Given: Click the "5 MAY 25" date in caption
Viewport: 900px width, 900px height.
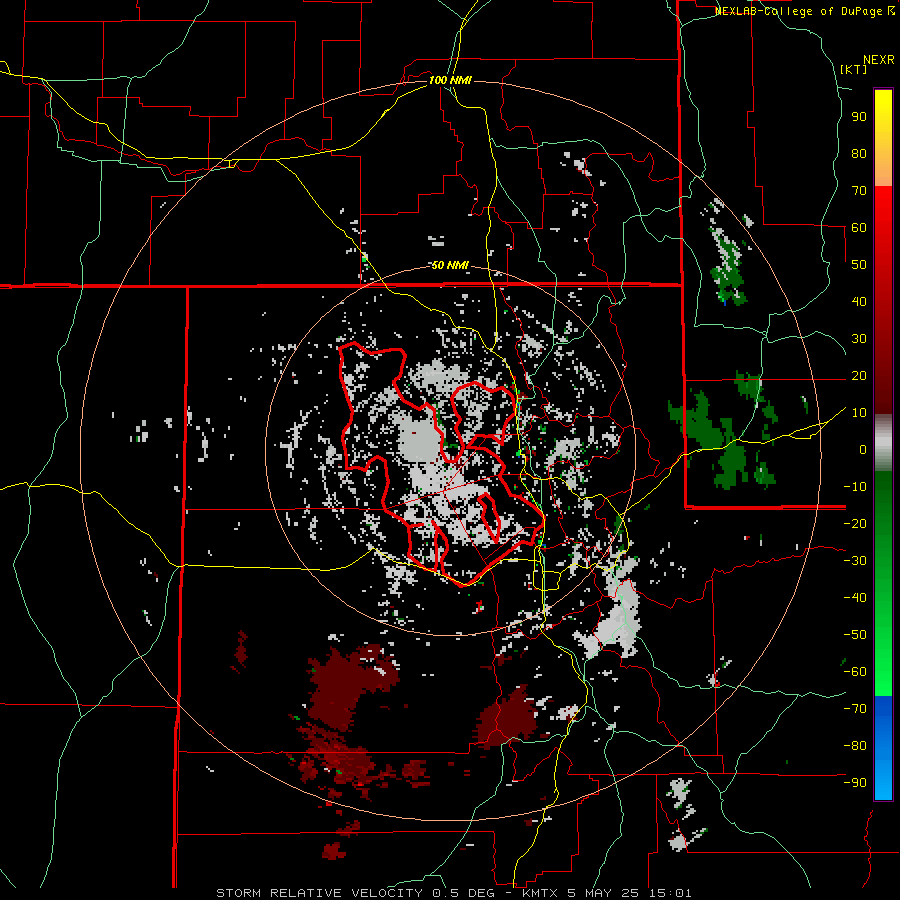Looking at the screenshot, I should [604, 893].
